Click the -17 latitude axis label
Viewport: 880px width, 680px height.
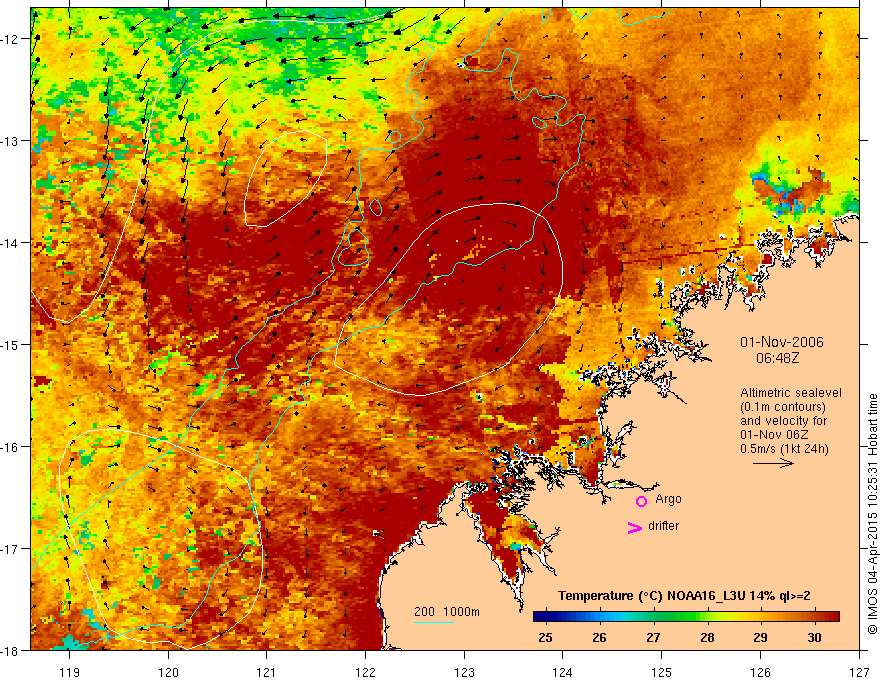coord(11,548)
